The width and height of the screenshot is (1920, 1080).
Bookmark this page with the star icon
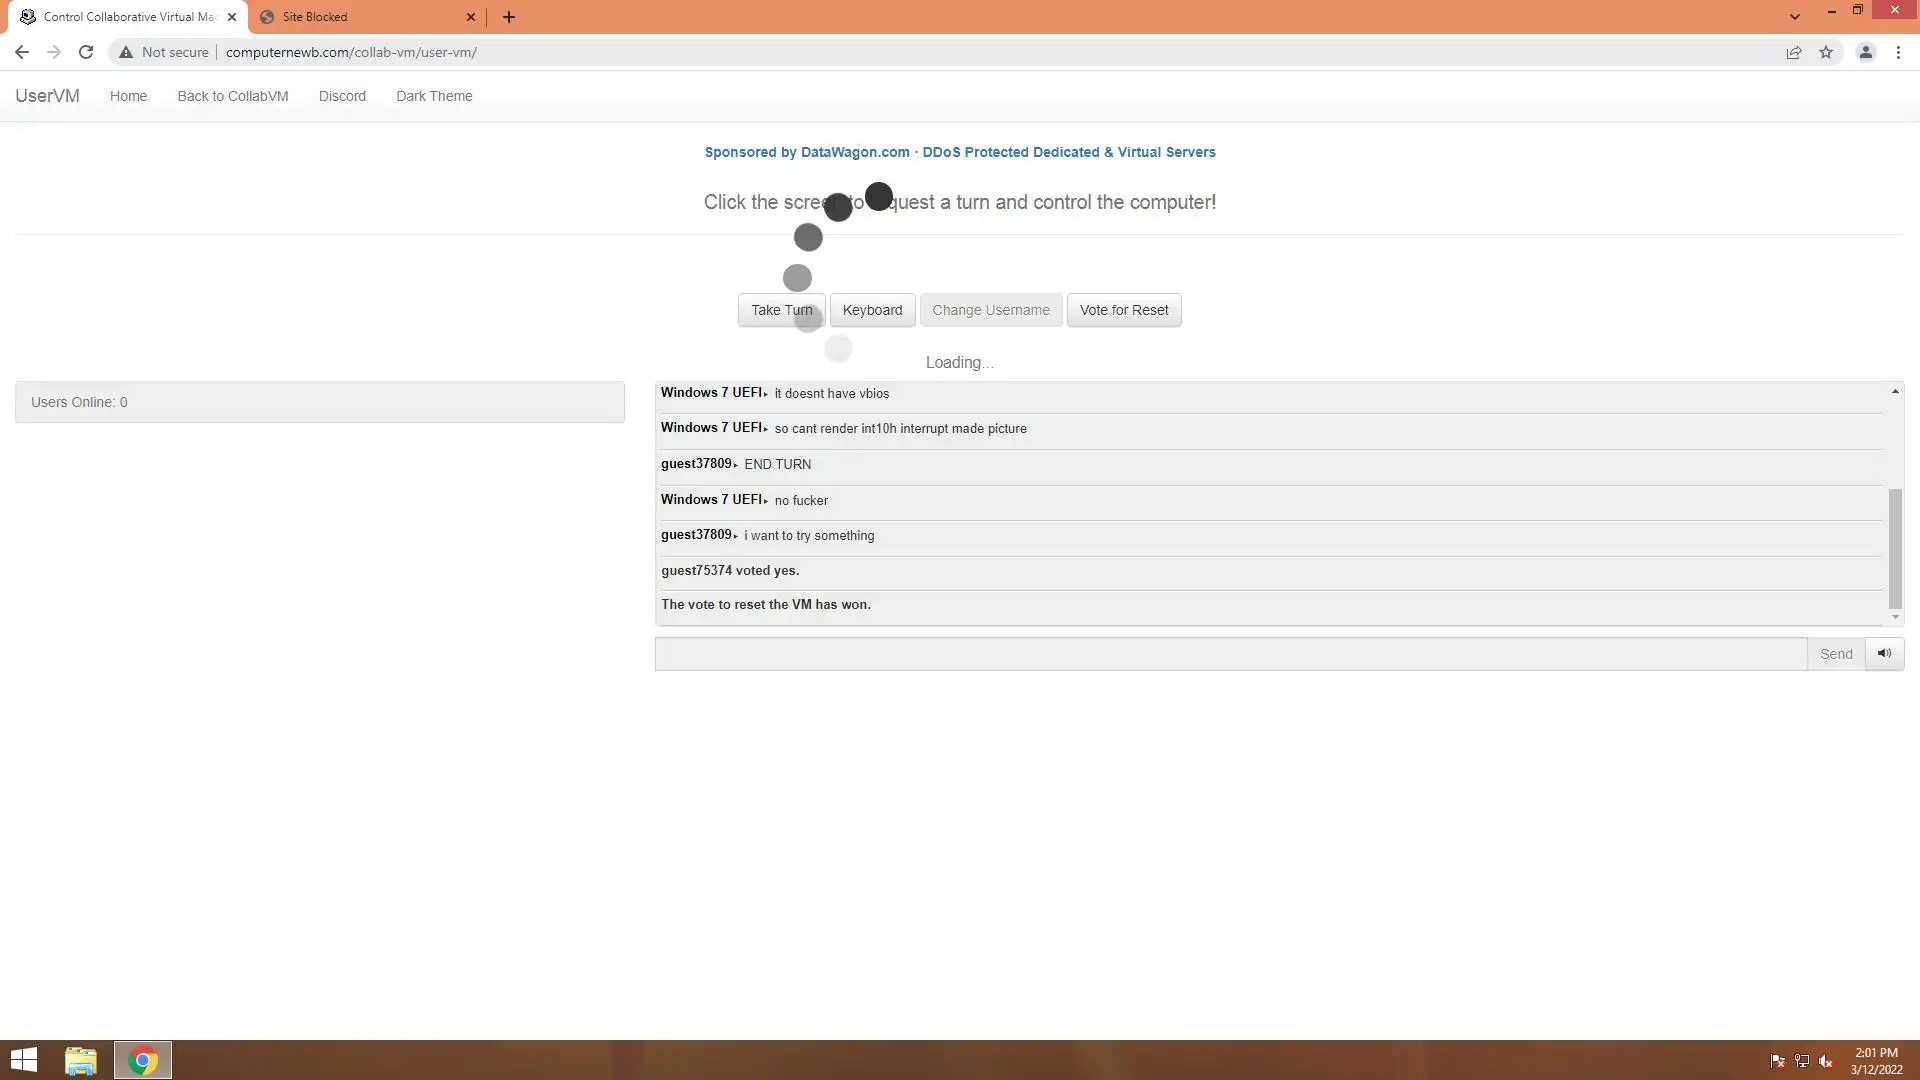1826,52
